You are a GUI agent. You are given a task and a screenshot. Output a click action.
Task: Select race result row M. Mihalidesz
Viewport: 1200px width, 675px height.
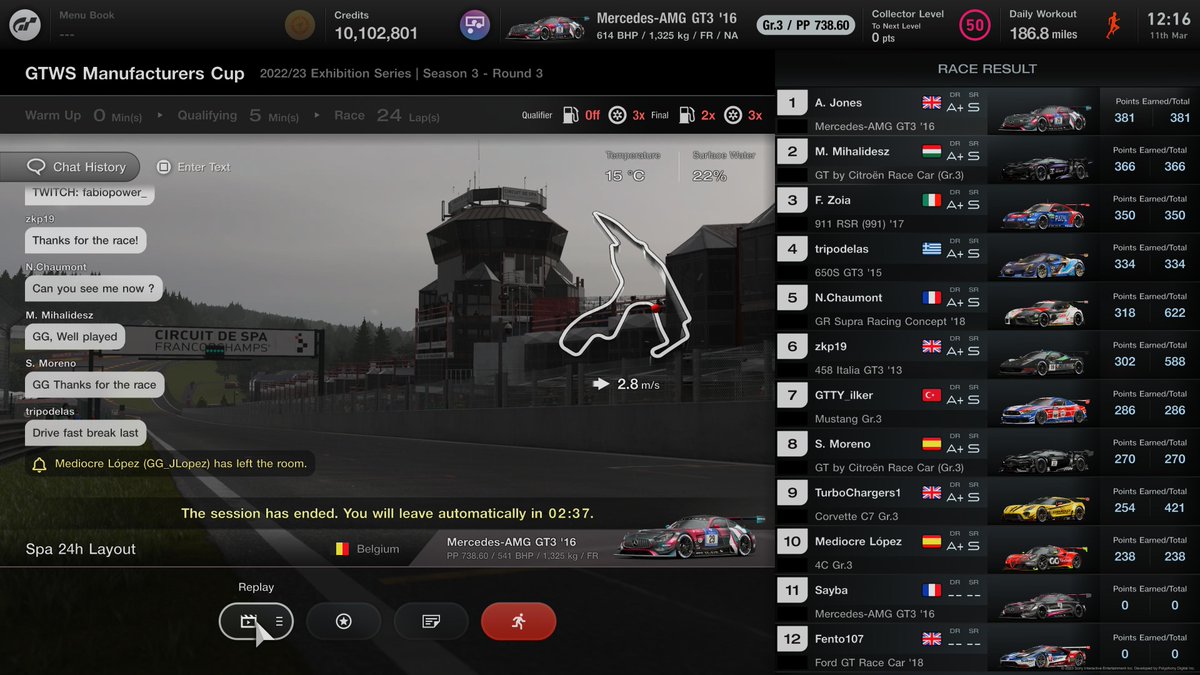[x=987, y=160]
